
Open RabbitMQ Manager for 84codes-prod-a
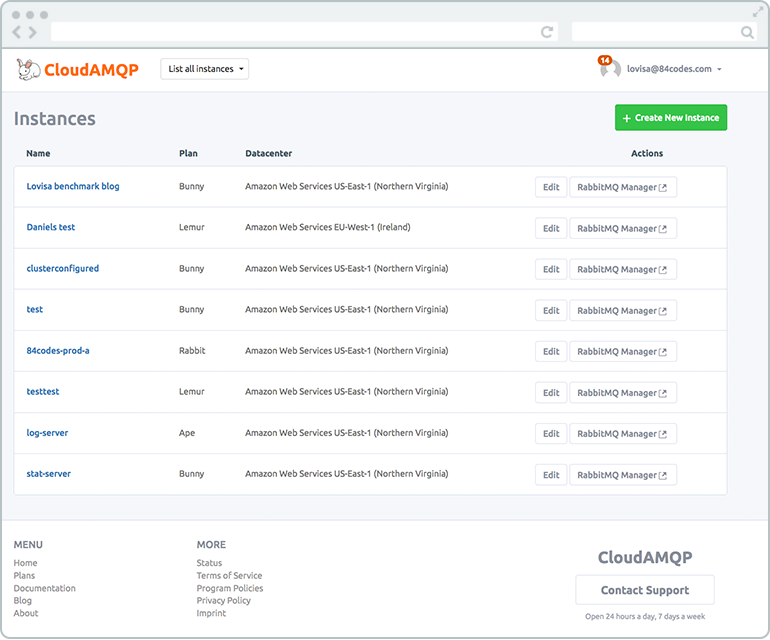[623, 352]
